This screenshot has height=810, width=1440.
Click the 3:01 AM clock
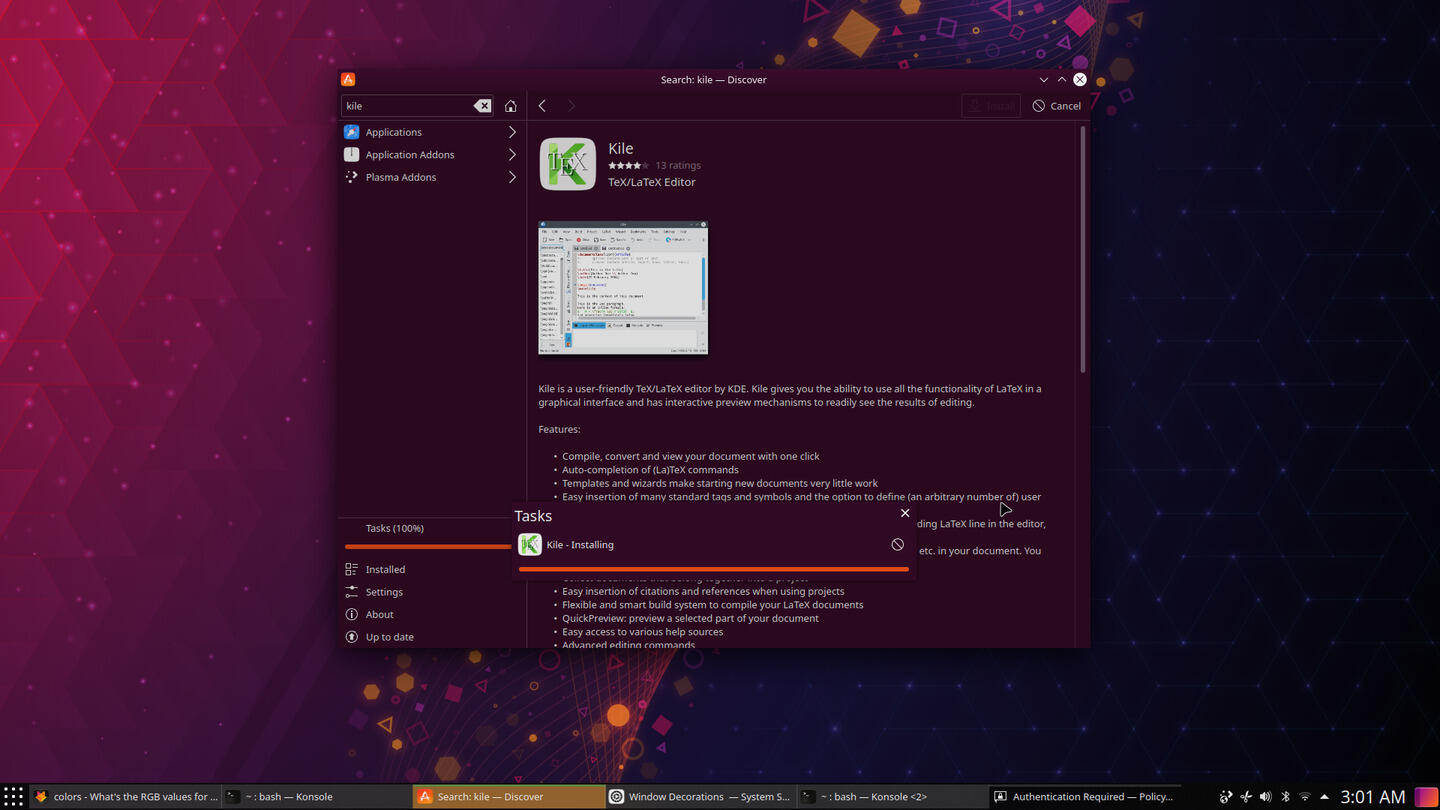pyautogui.click(x=1373, y=797)
